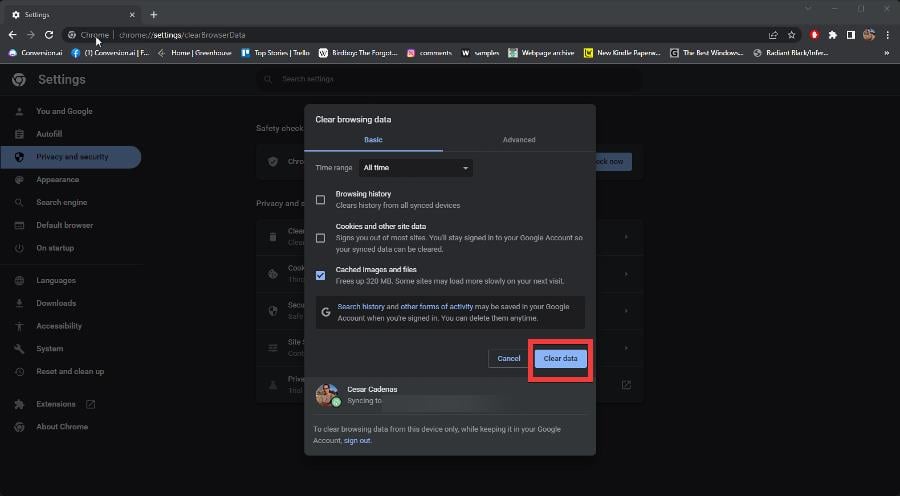This screenshot has height=496, width=900.
Task: Check the Browsing history checkbox
Action: tap(320, 200)
